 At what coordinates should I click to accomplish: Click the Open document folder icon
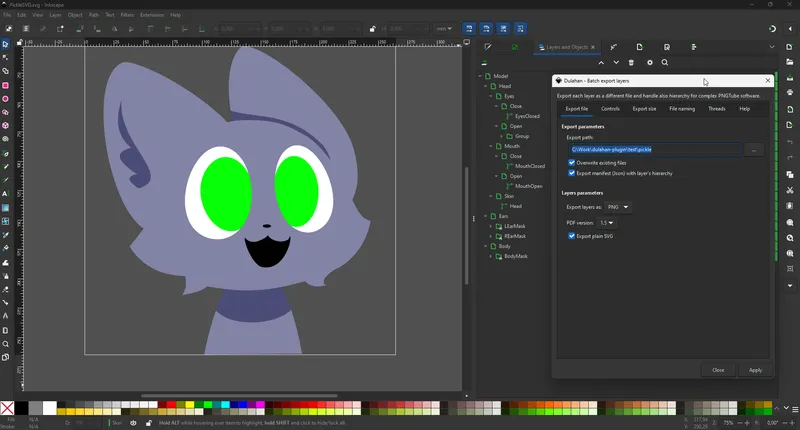tap(790, 62)
